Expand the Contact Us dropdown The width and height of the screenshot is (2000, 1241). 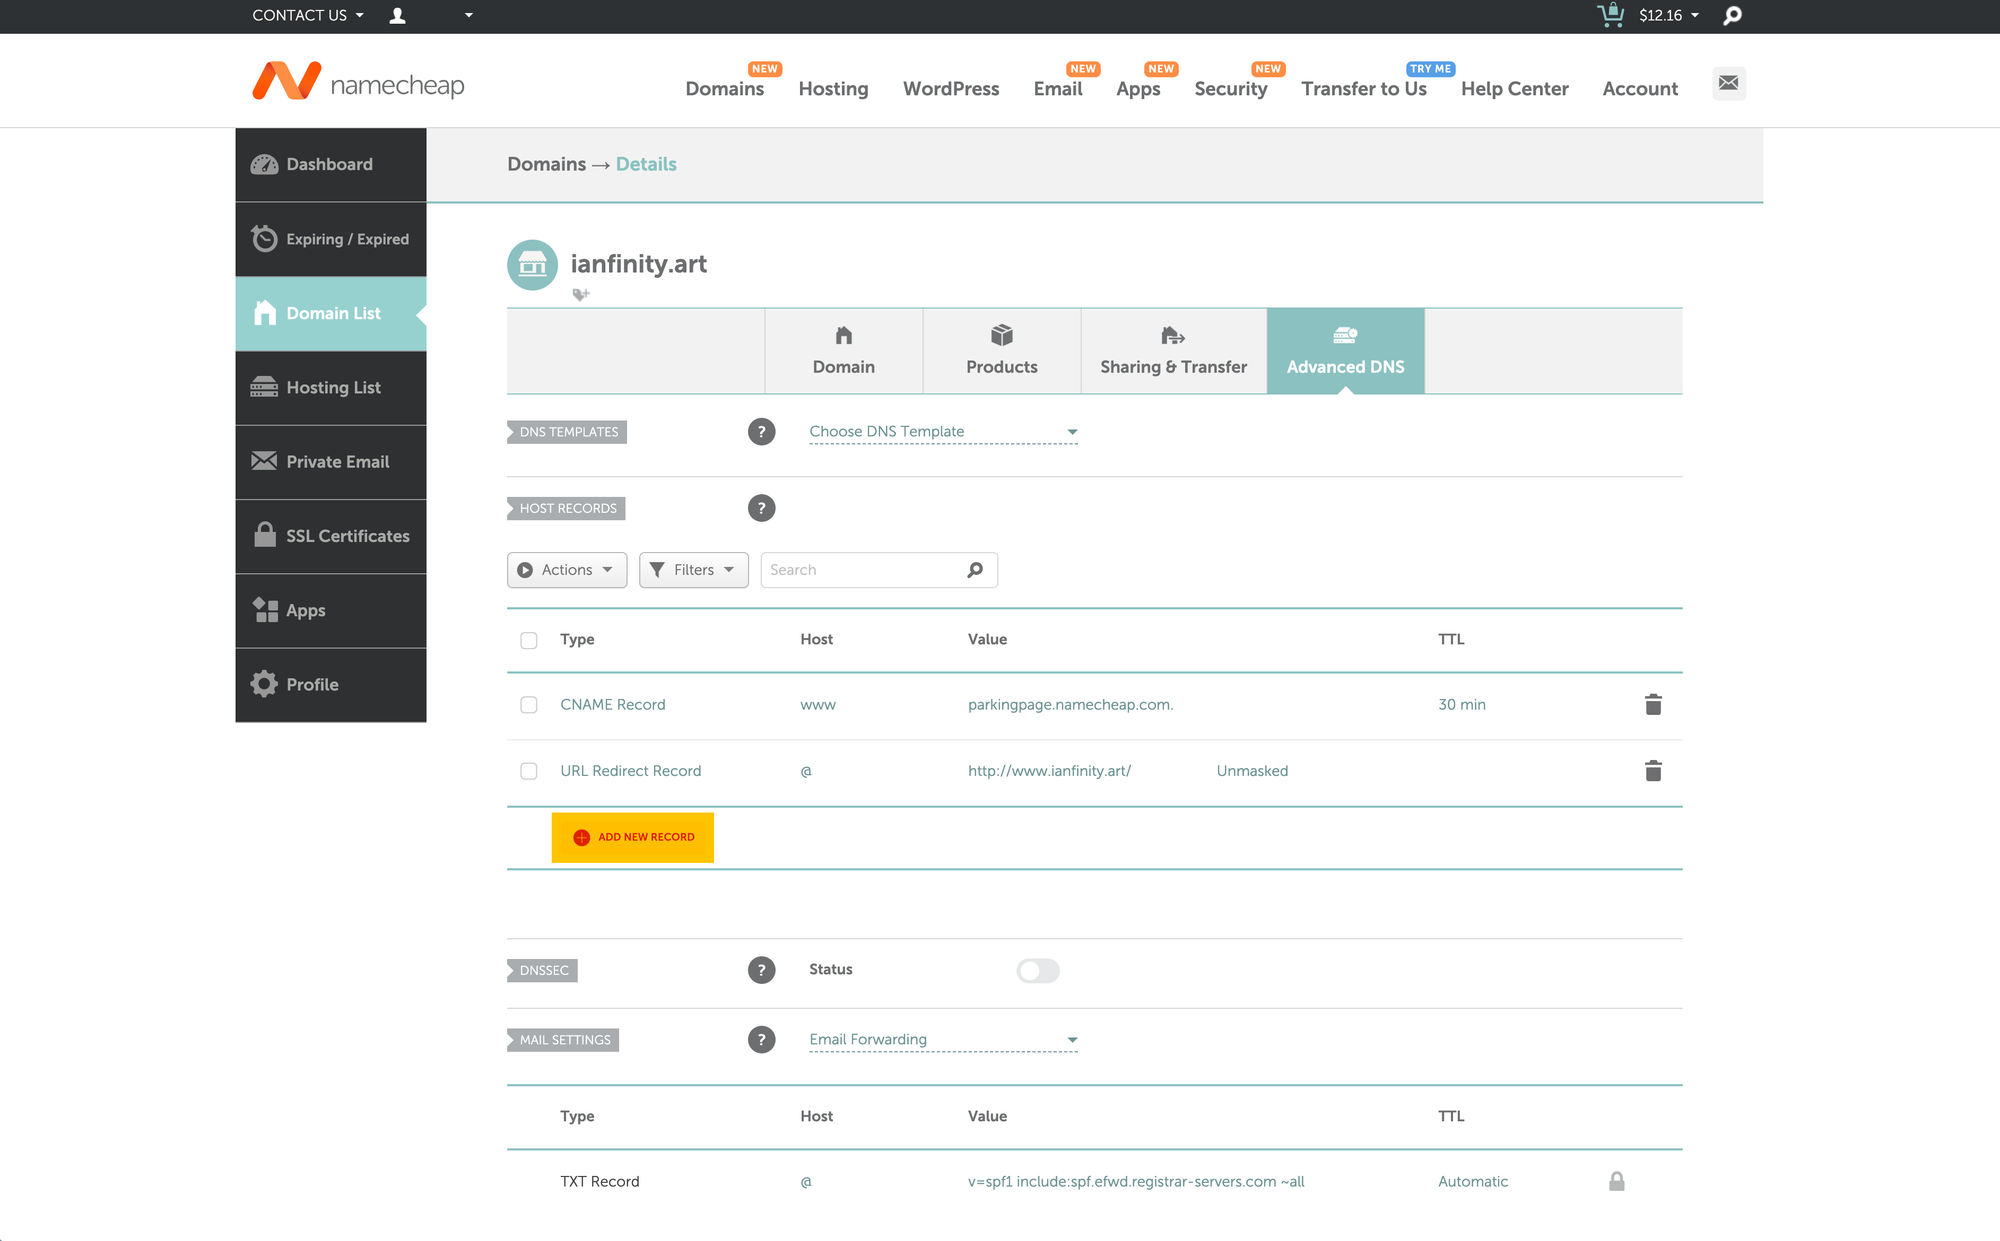[308, 15]
